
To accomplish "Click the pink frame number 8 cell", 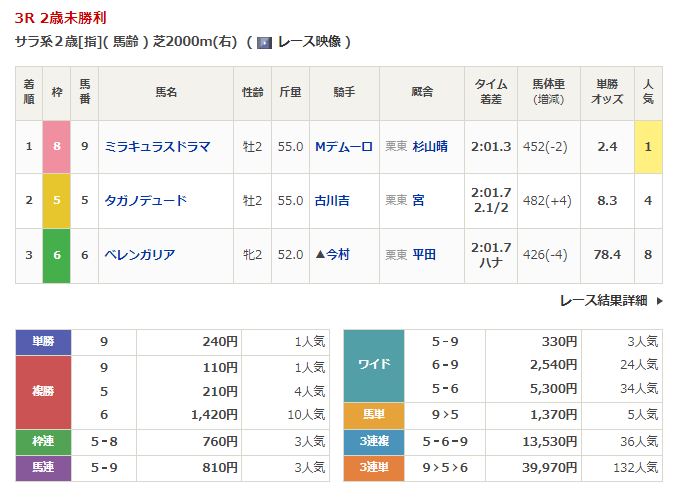I will click(x=57, y=147).
